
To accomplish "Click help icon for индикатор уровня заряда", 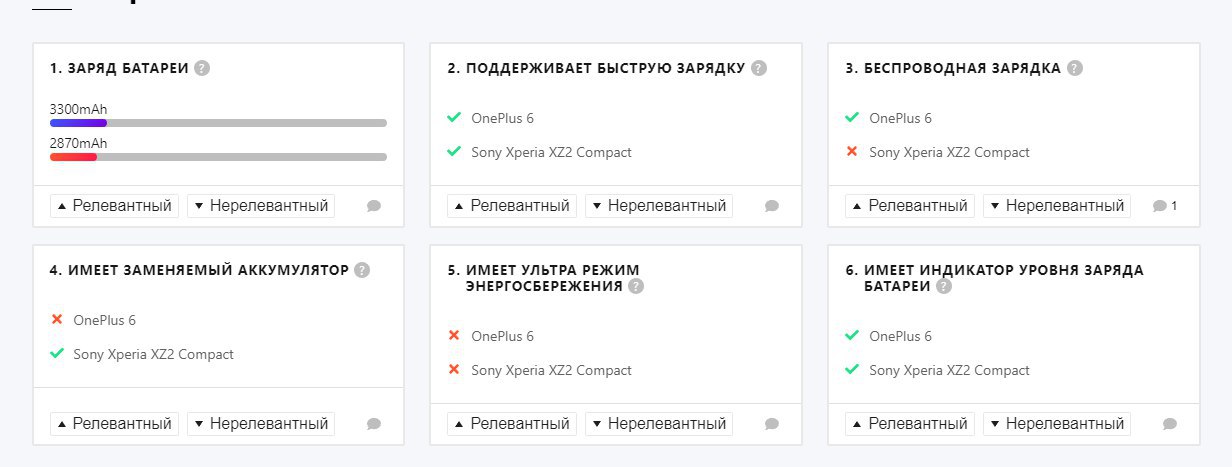I will (944, 286).
